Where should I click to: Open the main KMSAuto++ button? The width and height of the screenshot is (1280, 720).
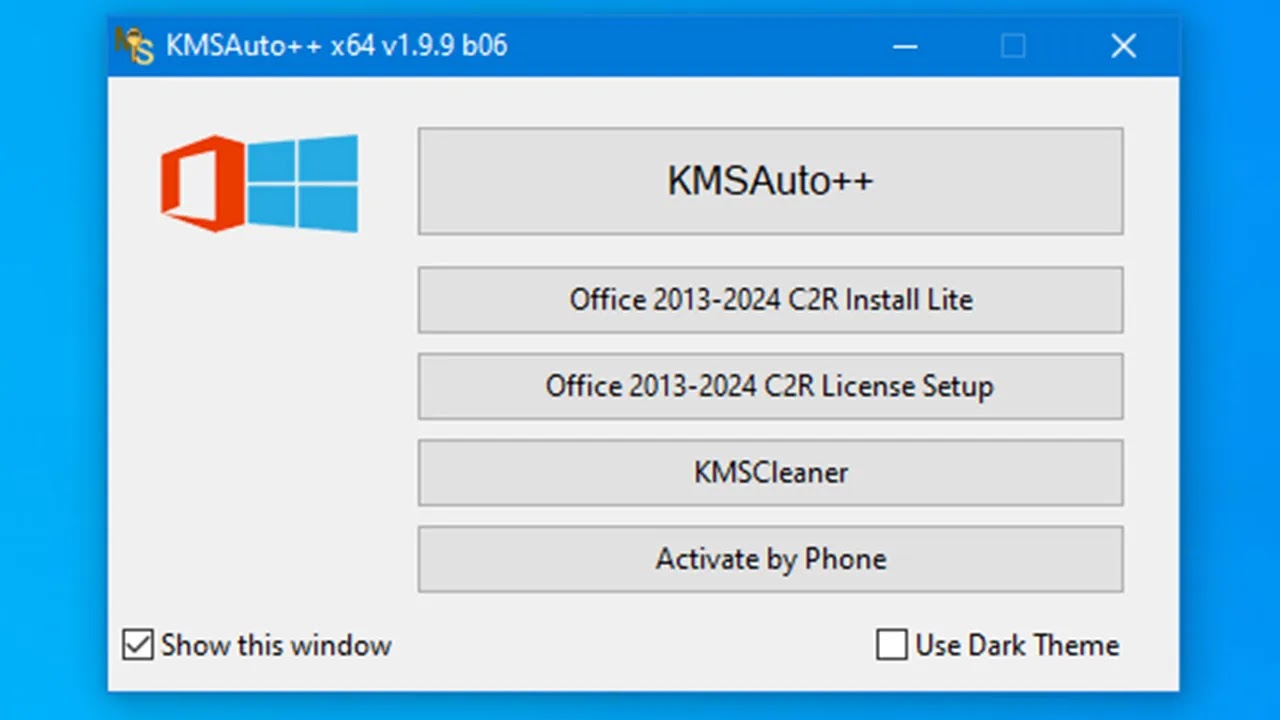[x=770, y=181]
